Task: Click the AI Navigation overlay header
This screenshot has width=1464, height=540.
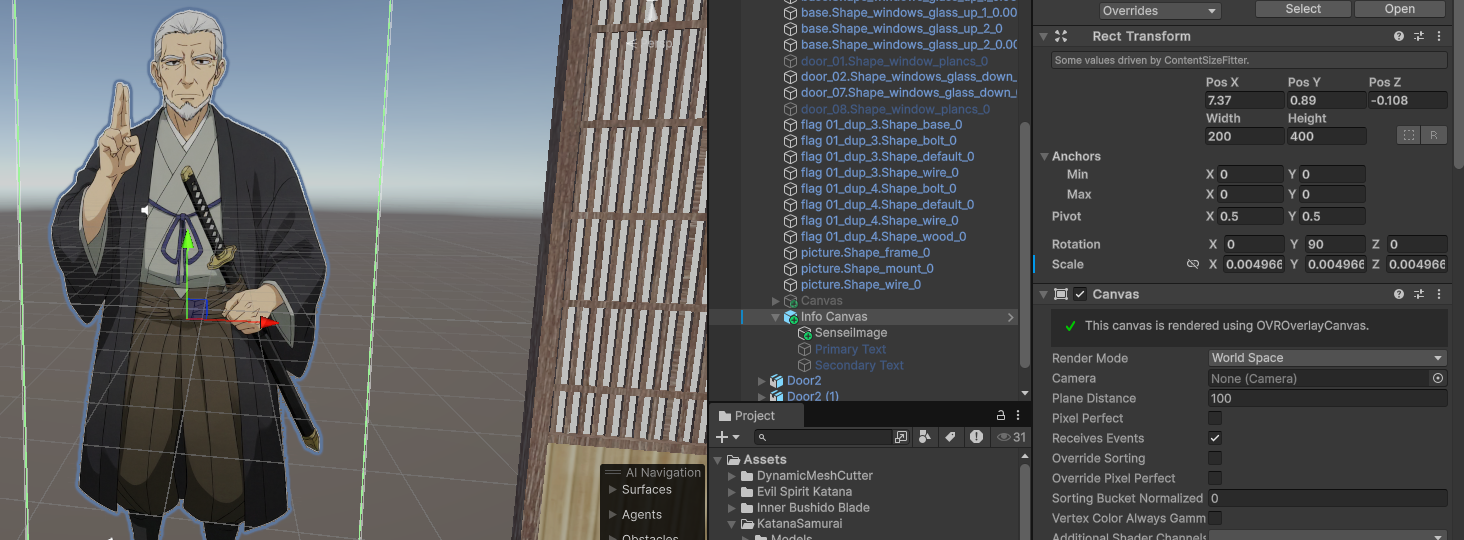Action: (x=654, y=473)
